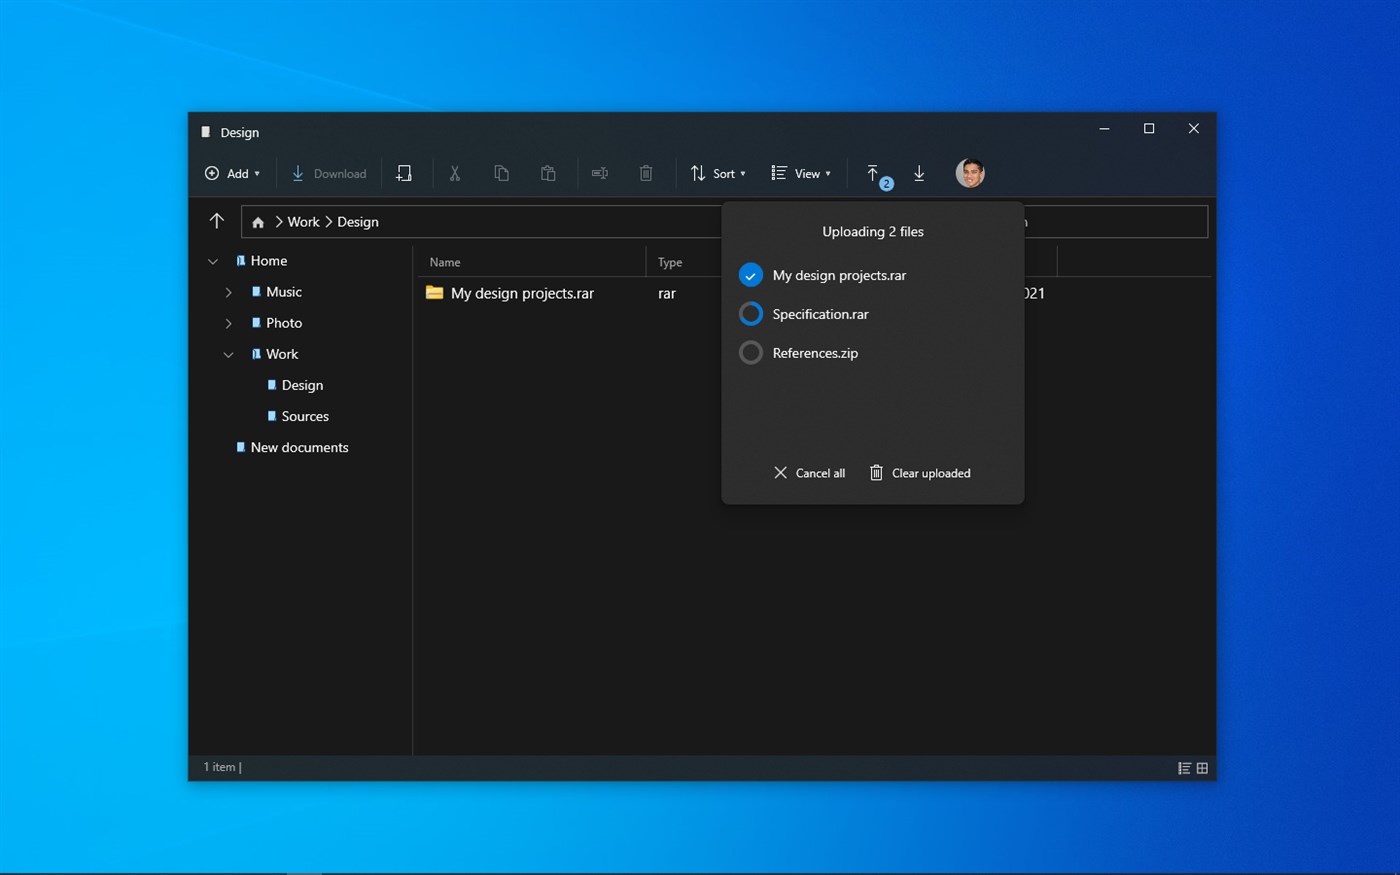Go up one folder level
The height and width of the screenshot is (875, 1400).
(217, 221)
